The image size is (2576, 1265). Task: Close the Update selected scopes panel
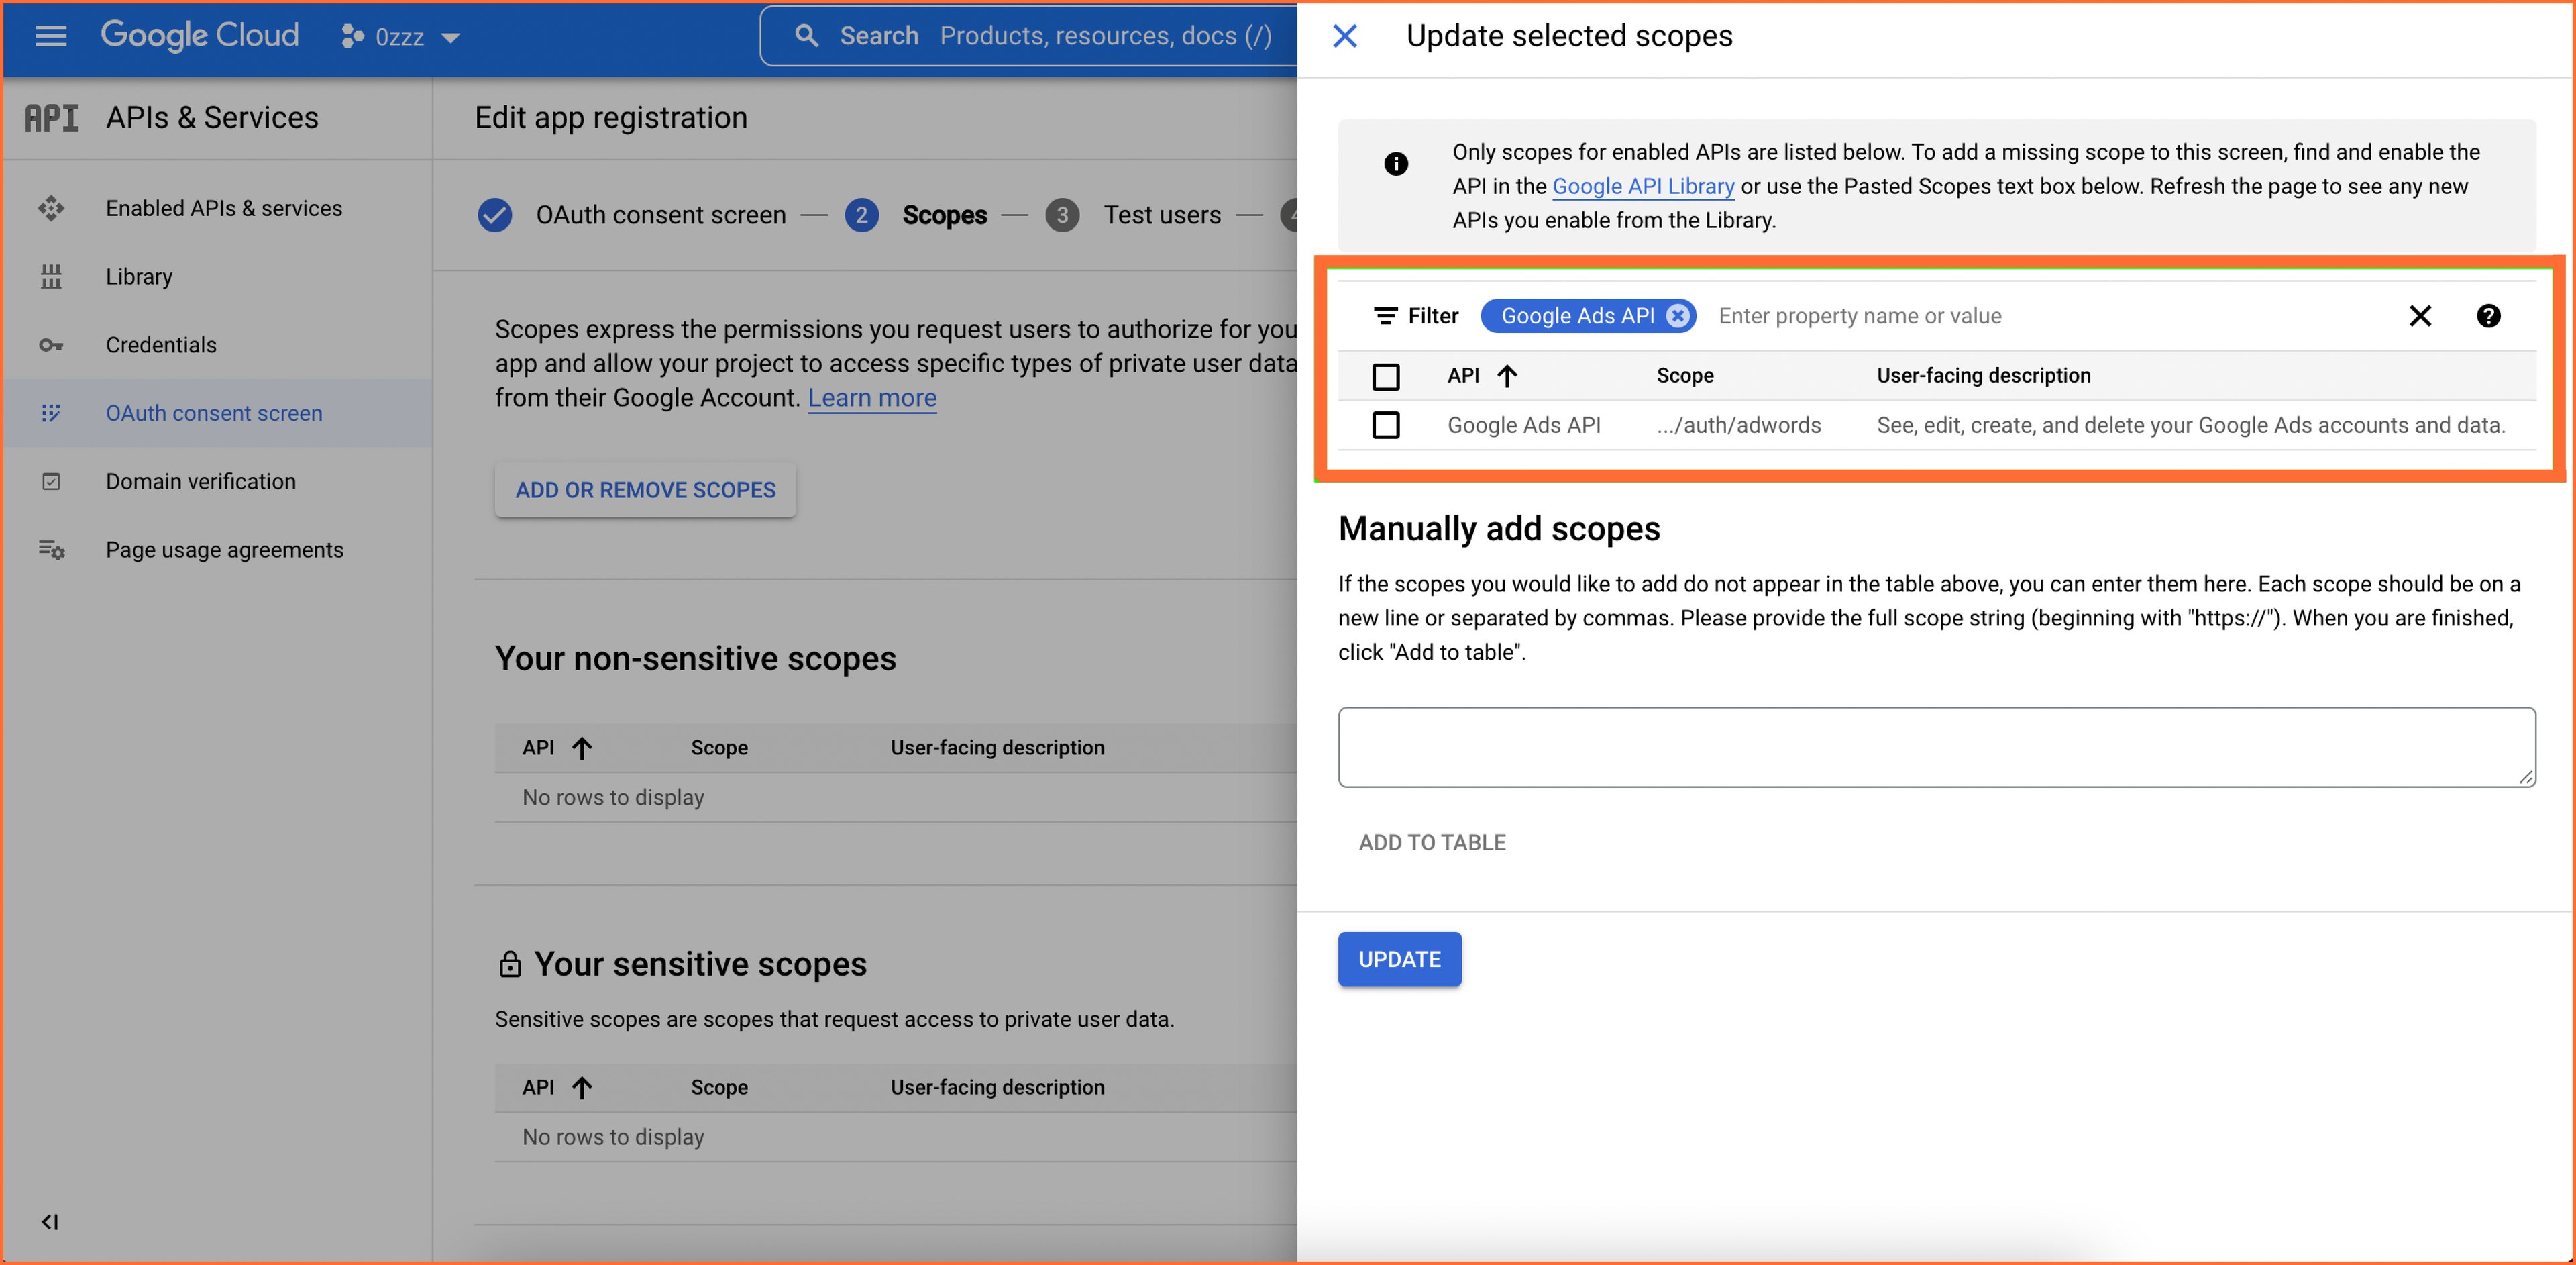point(1345,36)
